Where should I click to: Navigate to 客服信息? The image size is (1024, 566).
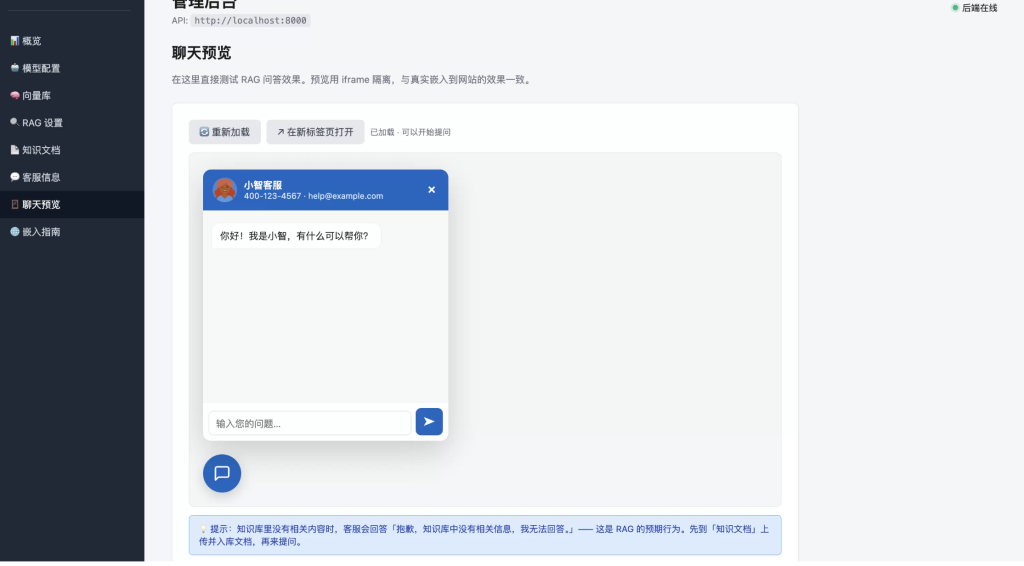72,177
